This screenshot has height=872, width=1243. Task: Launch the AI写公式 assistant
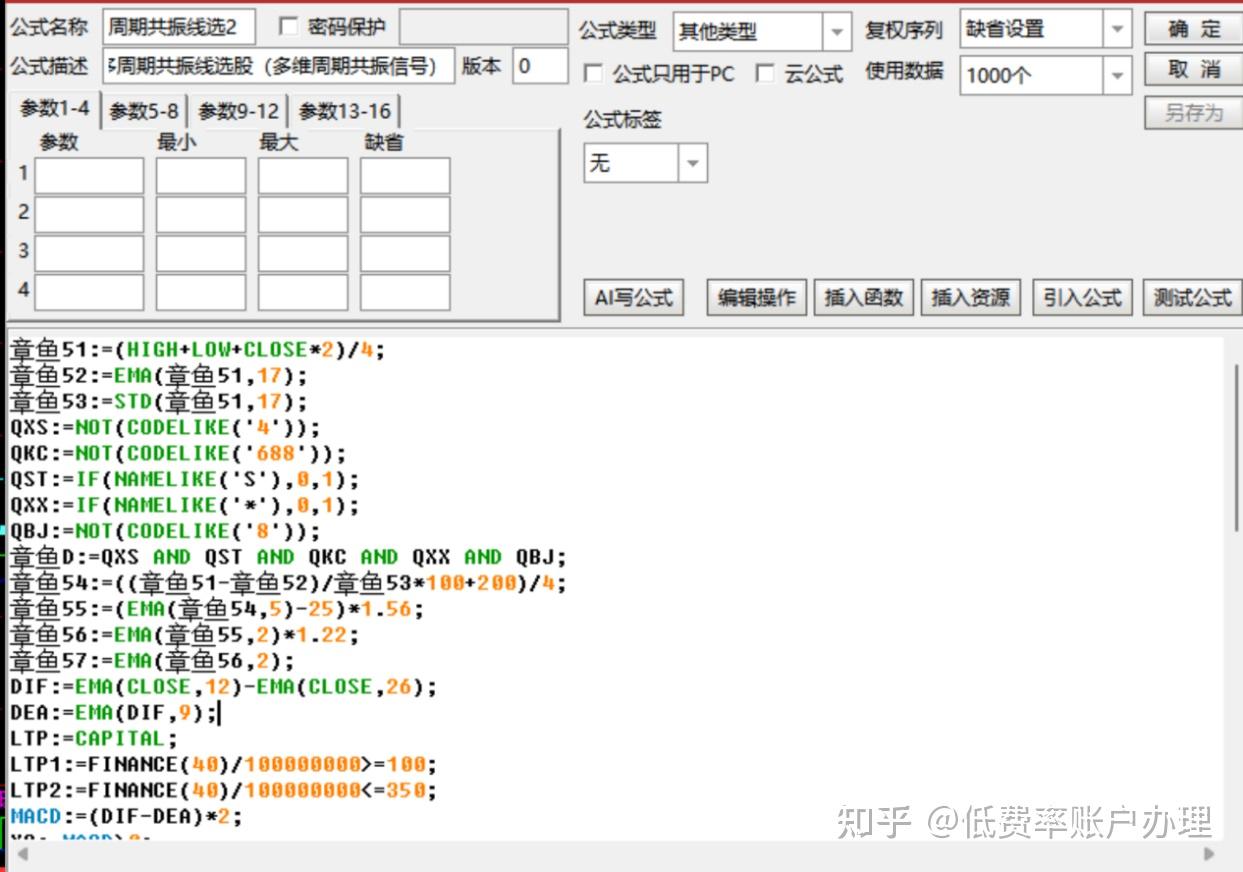[633, 297]
